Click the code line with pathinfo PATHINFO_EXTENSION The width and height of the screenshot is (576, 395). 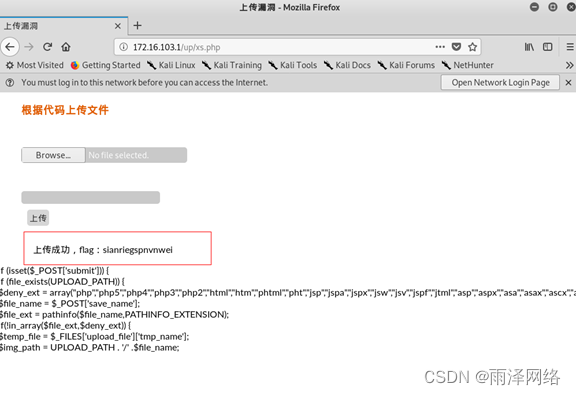114,315
